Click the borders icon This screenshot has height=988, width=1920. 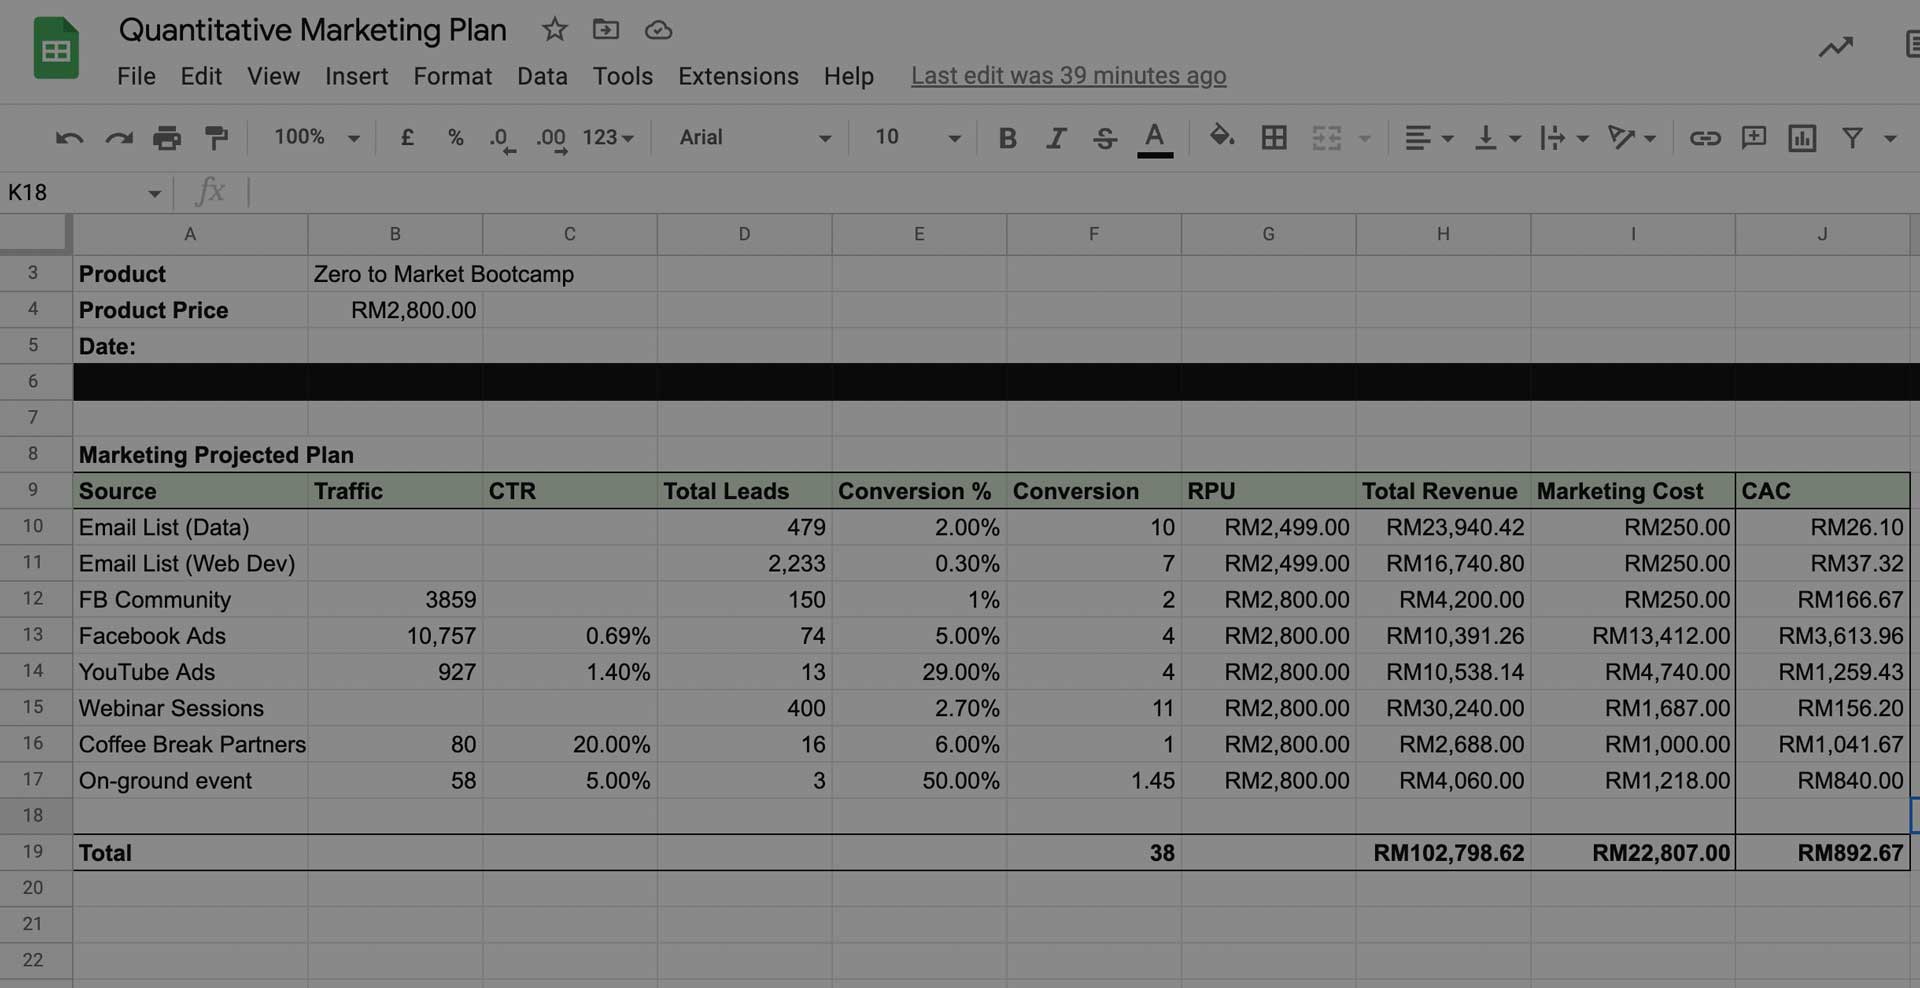(x=1273, y=137)
